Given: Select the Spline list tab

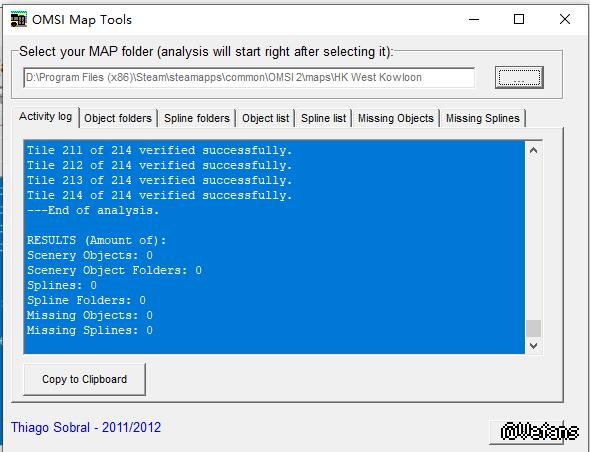Looking at the screenshot, I should [324, 118].
